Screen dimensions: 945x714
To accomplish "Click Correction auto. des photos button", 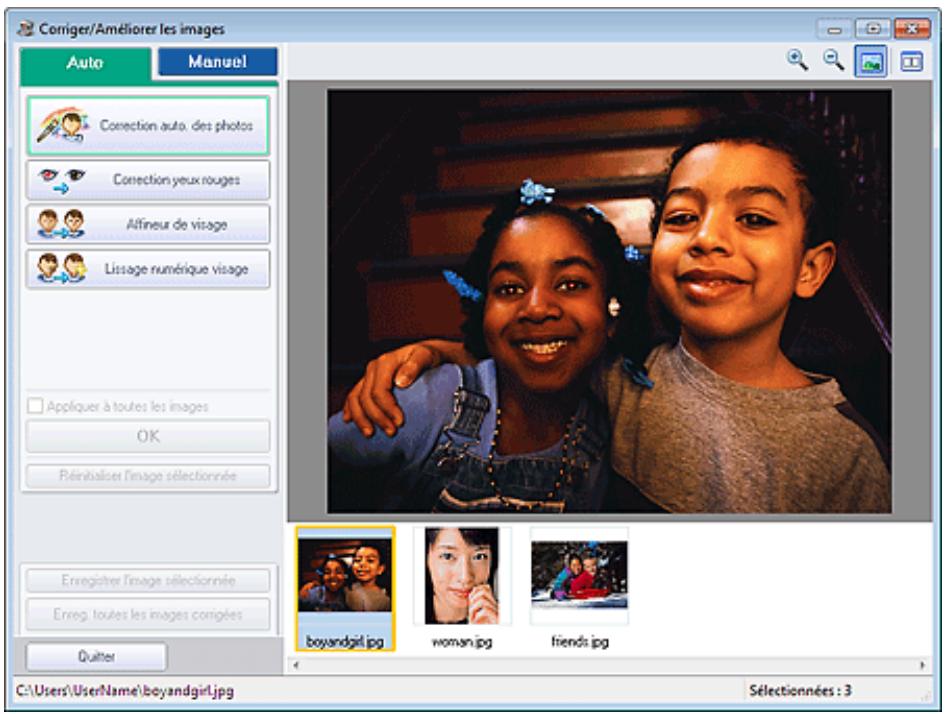I will [x=148, y=125].
